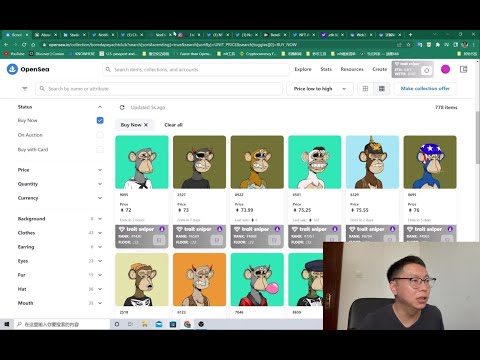Viewport: 480px width, 360px height.
Task: Open the Resources menu
Action: point(352,69)
